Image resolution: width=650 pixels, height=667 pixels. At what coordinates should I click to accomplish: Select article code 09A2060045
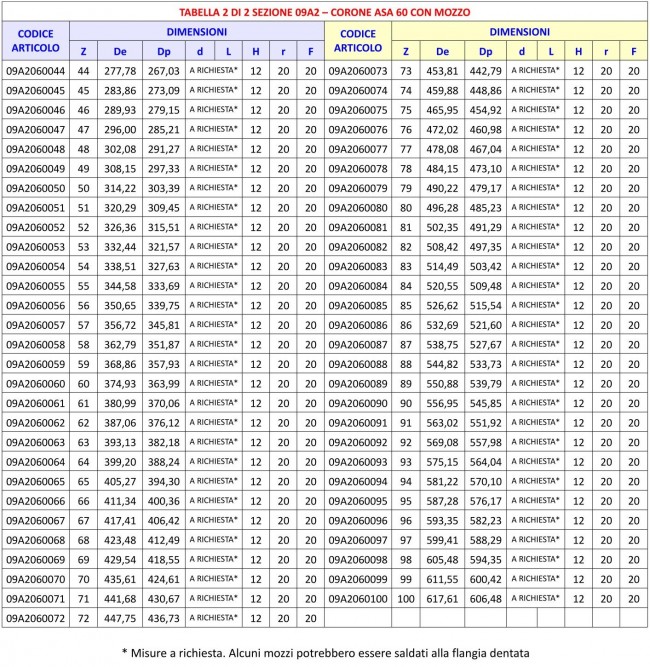pos(36,91)
